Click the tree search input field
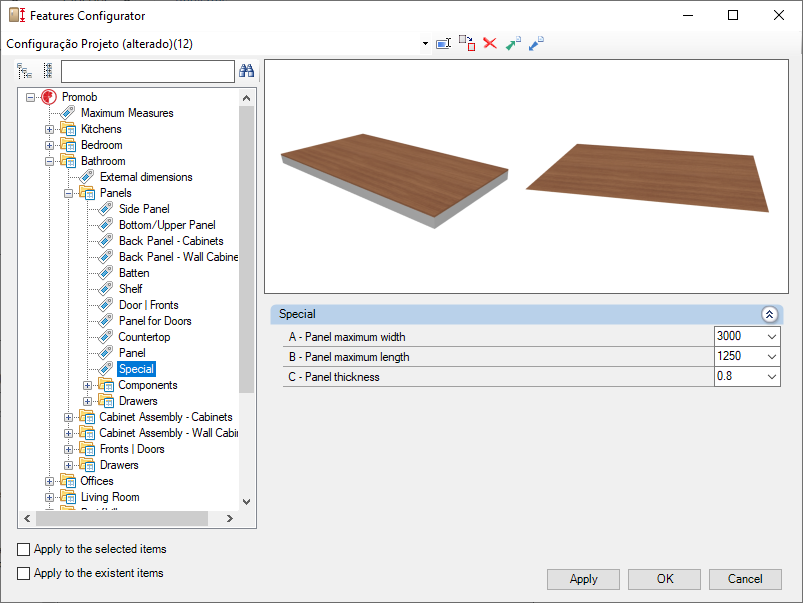 tap(148, 71)
